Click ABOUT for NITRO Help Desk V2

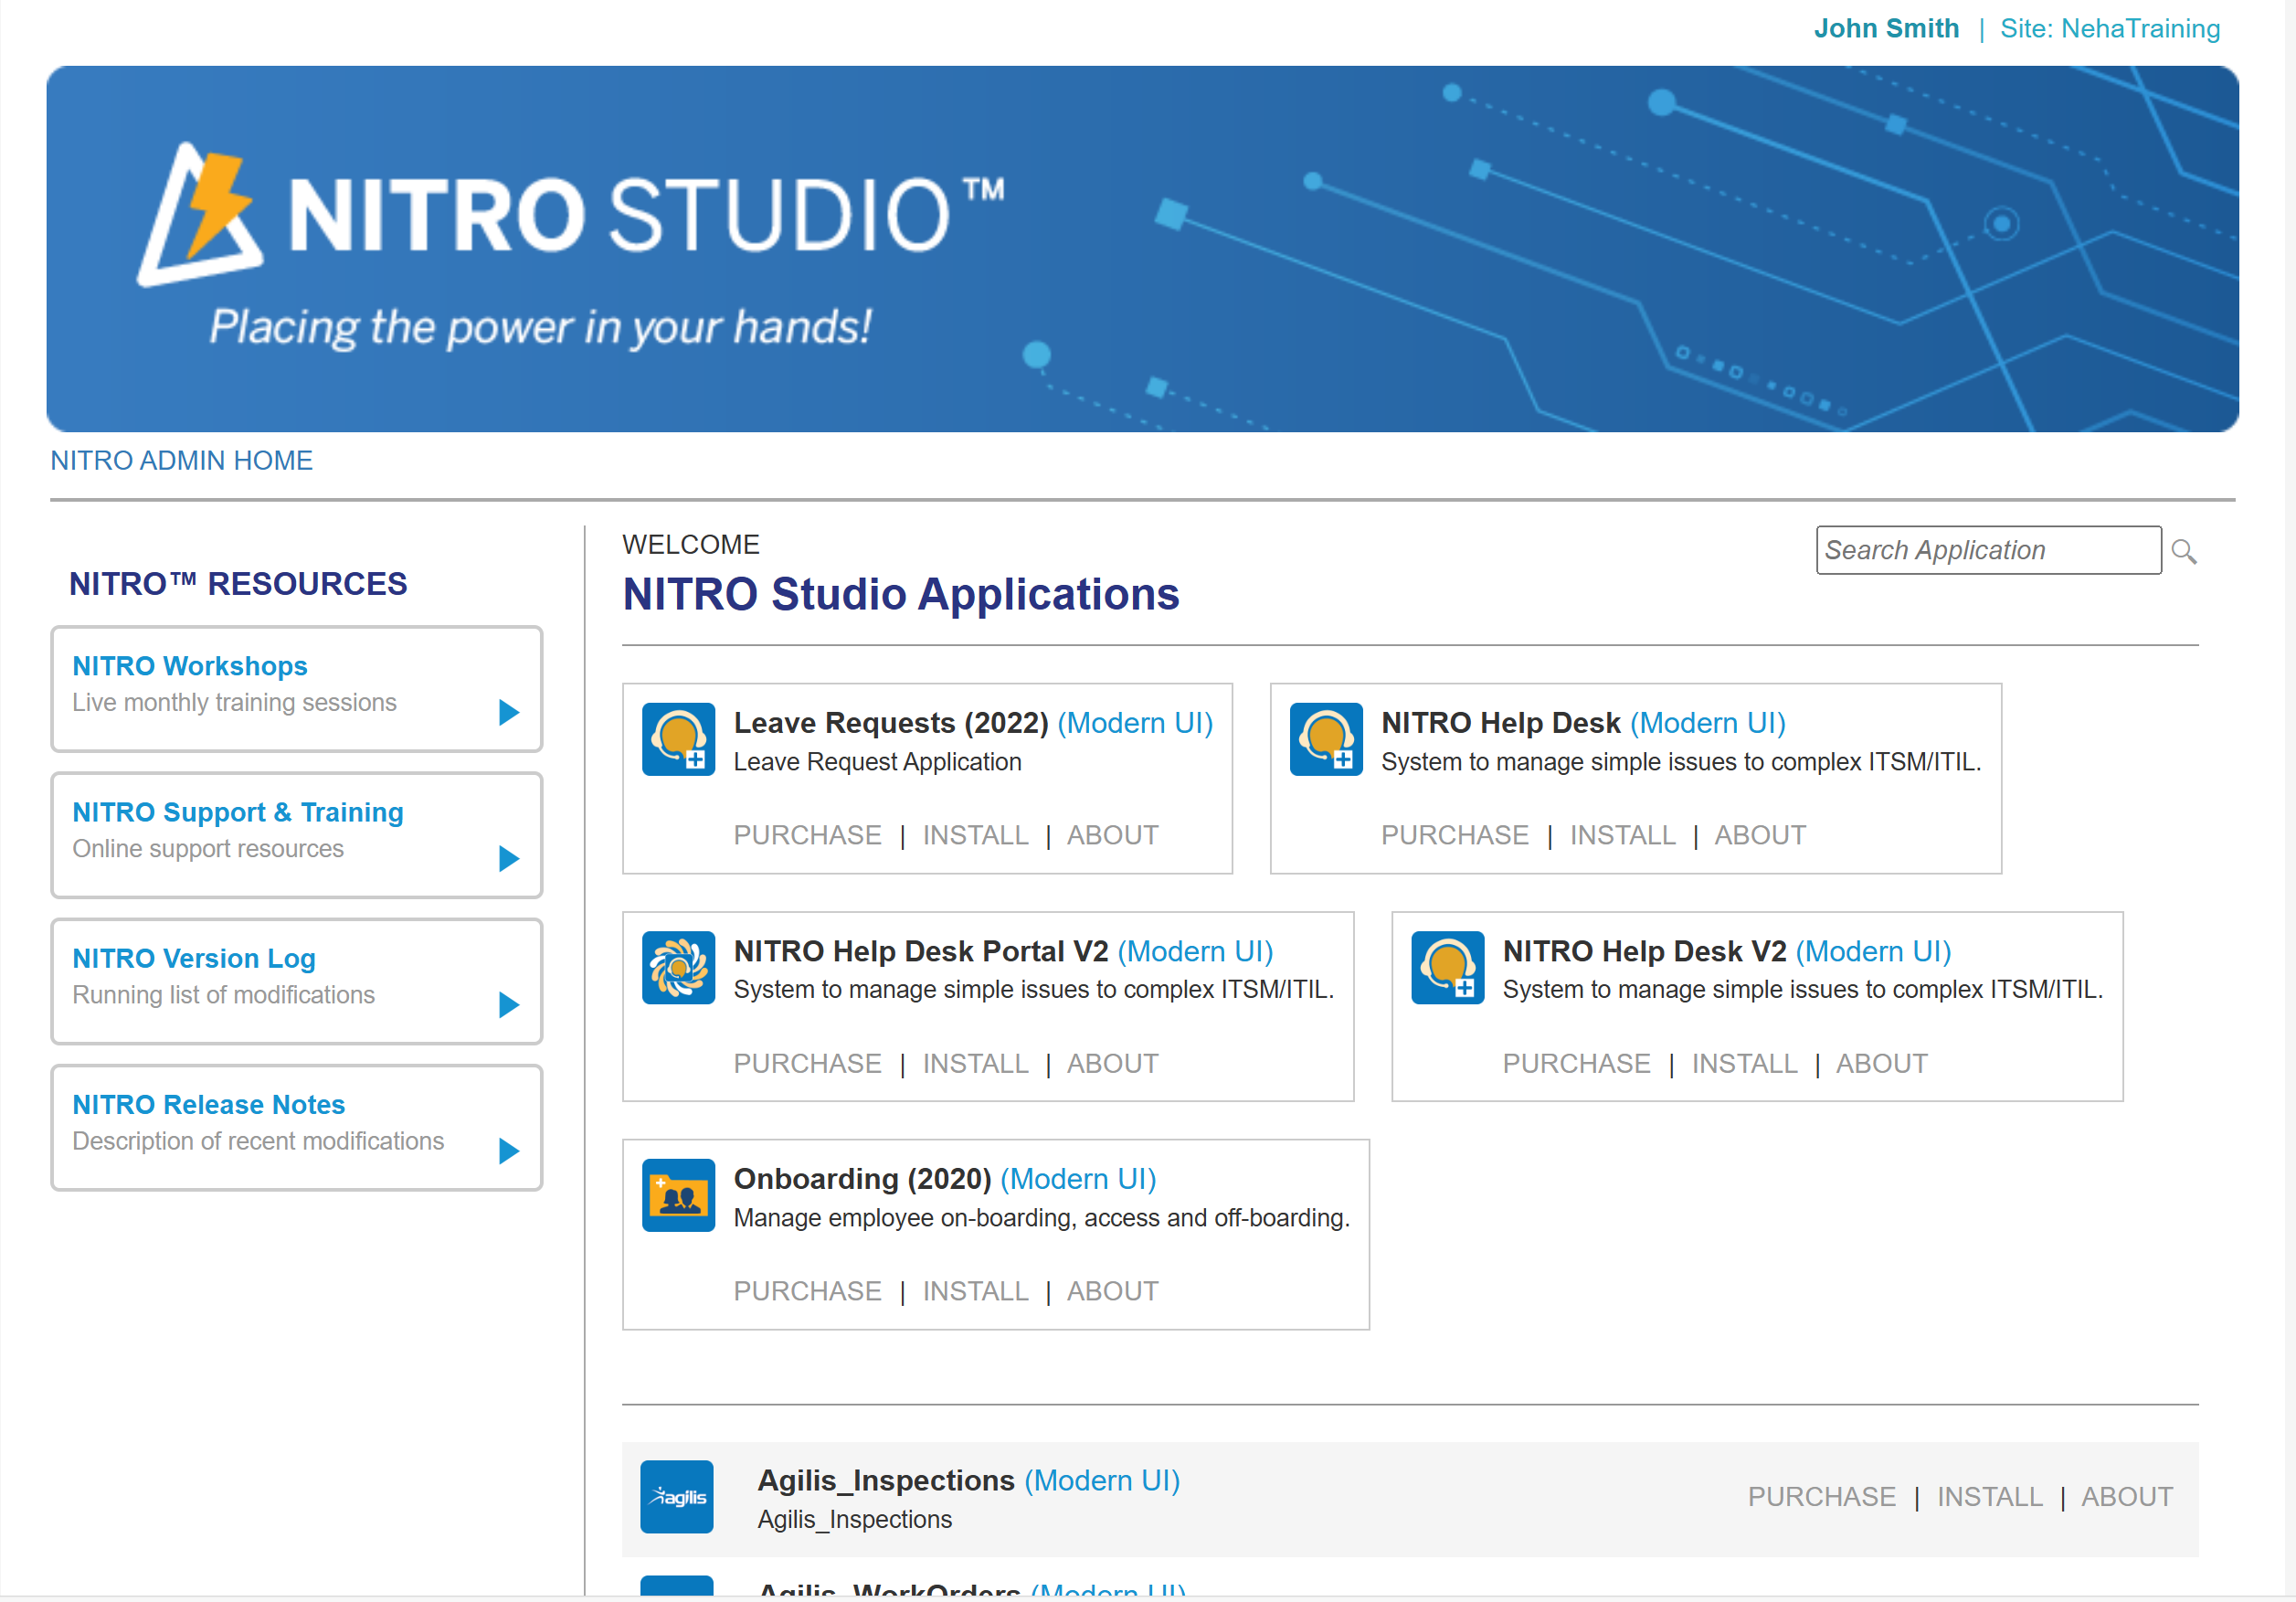(x=1881, y=1063)
